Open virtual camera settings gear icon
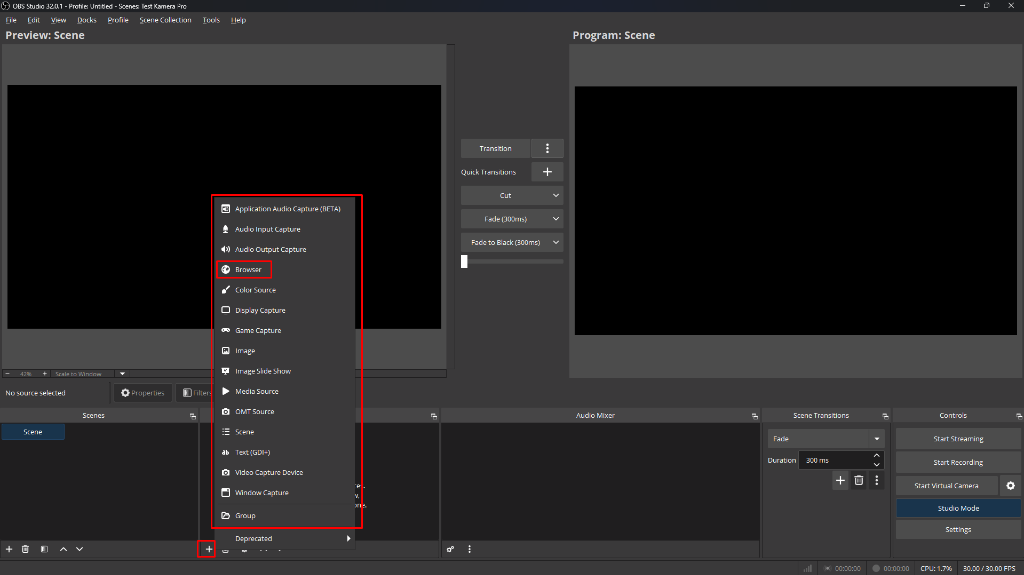The height and width of the screenshot is (575, 1024). pyautogui.click(x=1011, y=485)
